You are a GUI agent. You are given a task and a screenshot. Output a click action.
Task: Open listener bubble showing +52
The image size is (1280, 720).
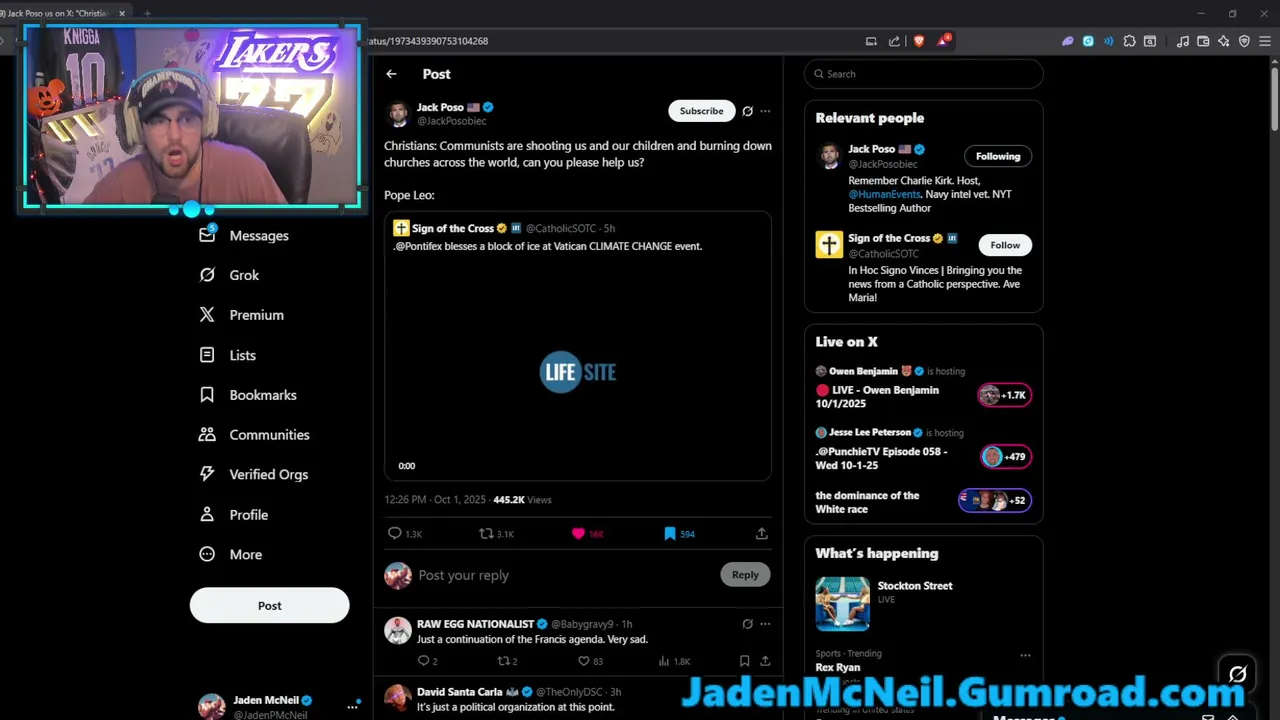[x=994, y=500]
